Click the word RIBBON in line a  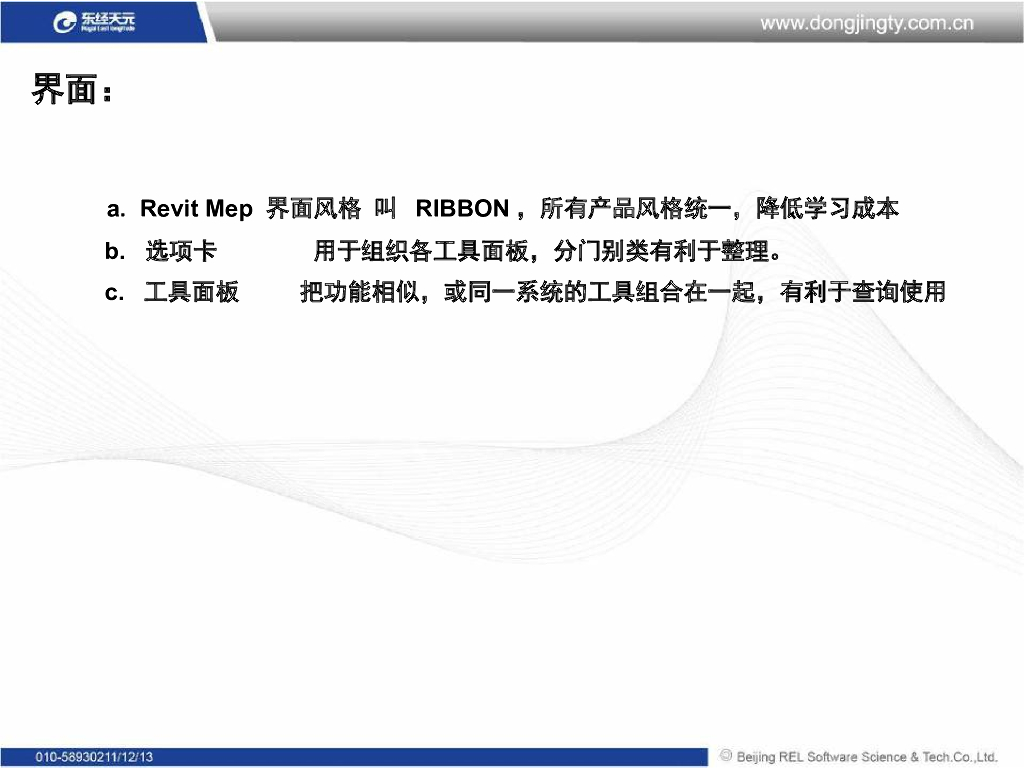tap(462, 208)
